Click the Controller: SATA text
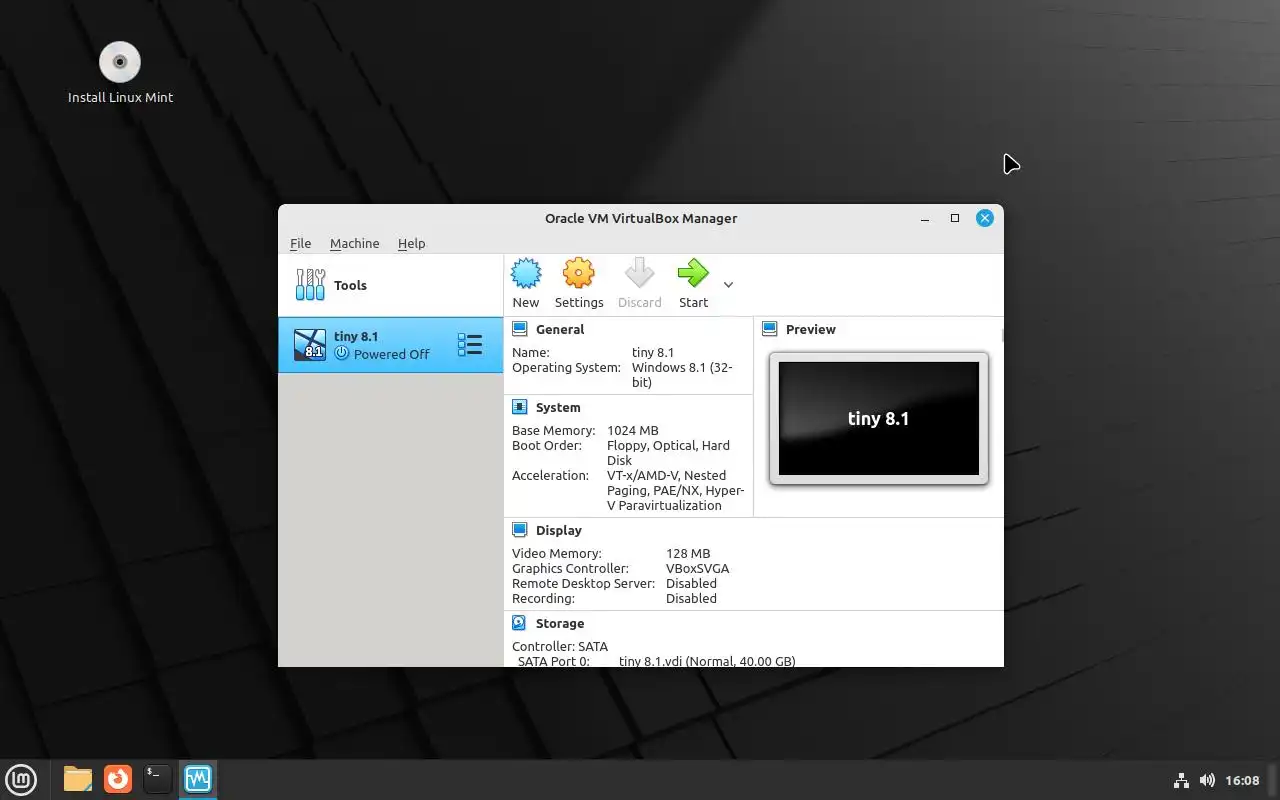Viewport: 1280px width, 800px height. click(x=560, y=646)
